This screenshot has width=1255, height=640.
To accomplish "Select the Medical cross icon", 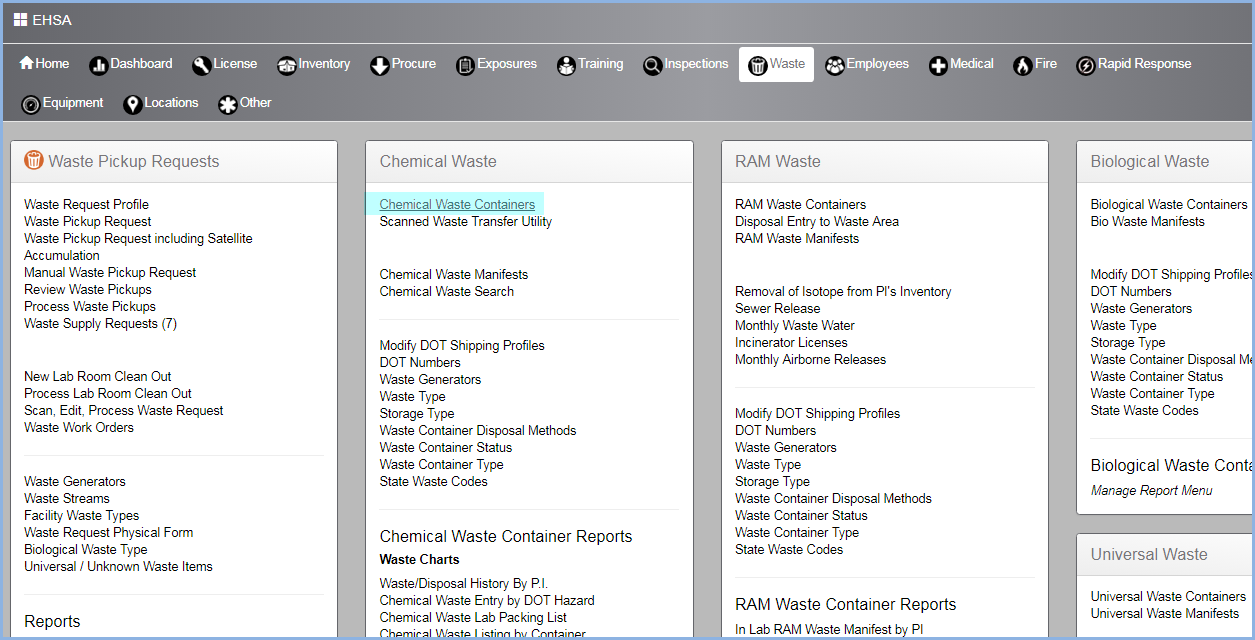I will point(938,65).
